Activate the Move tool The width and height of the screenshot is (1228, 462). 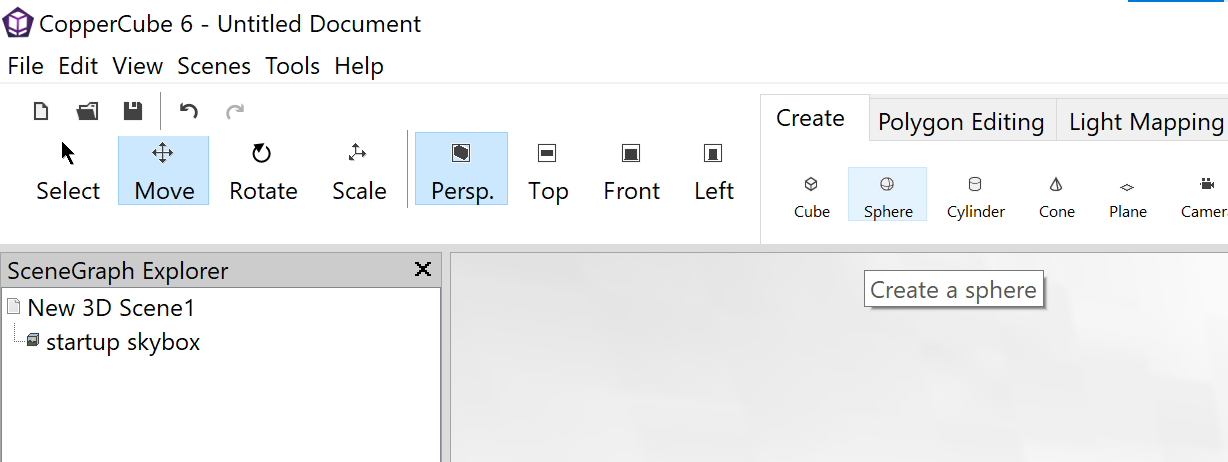pos(164,171)
